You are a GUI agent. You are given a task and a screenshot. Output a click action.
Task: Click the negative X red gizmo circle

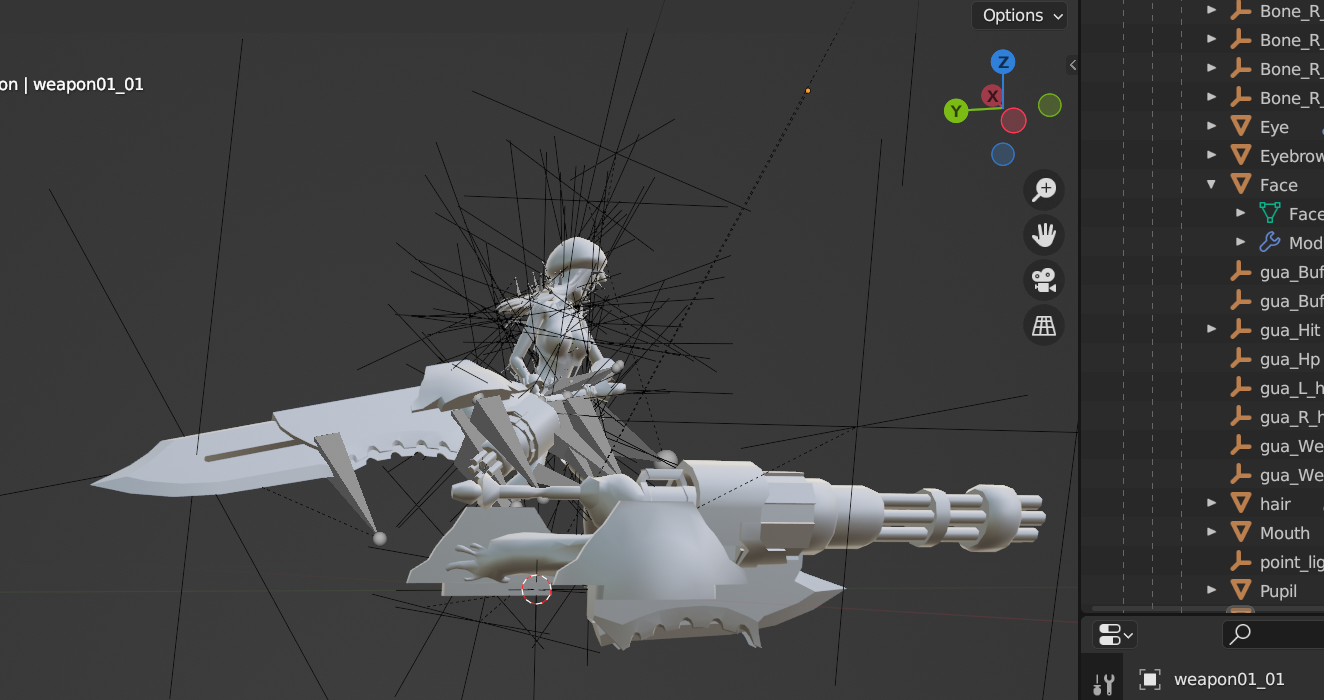click(1014, 121)
